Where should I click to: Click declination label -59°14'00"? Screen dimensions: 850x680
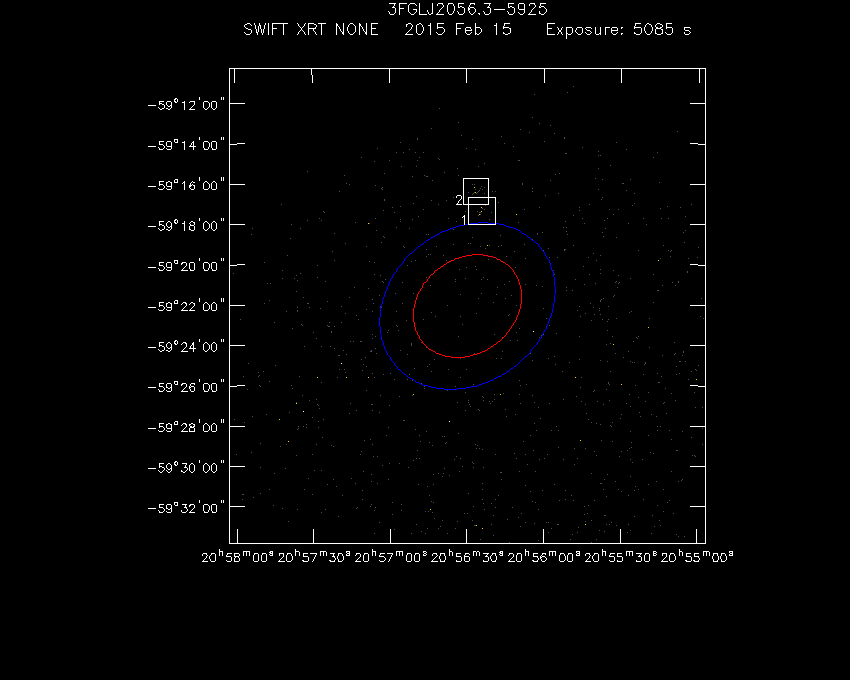186,145
